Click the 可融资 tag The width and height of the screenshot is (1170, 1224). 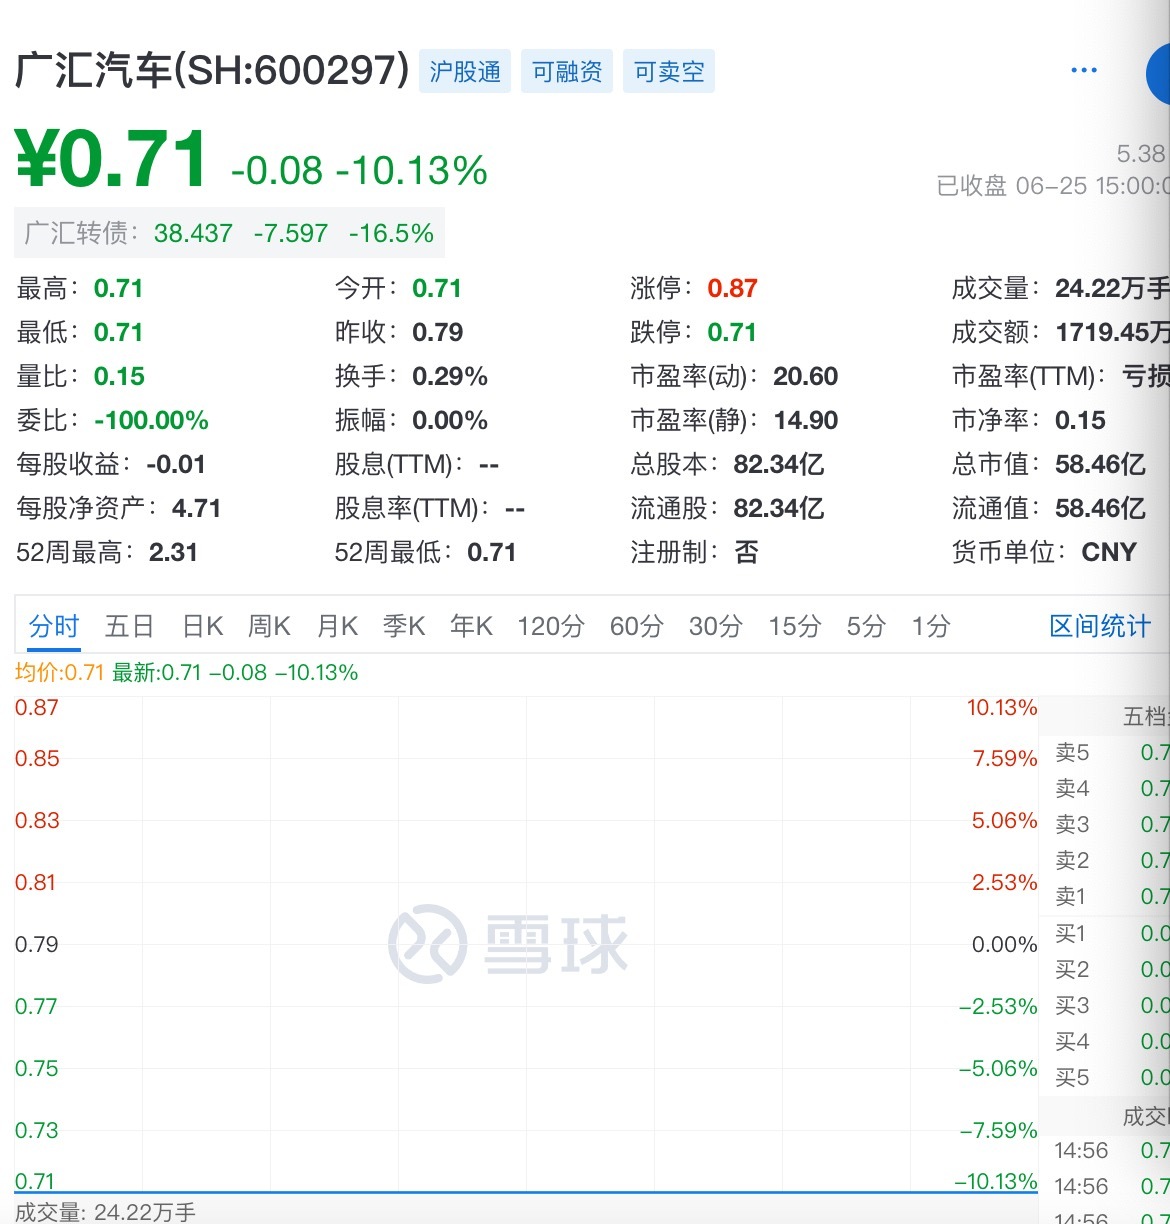[x=567, y=72]
